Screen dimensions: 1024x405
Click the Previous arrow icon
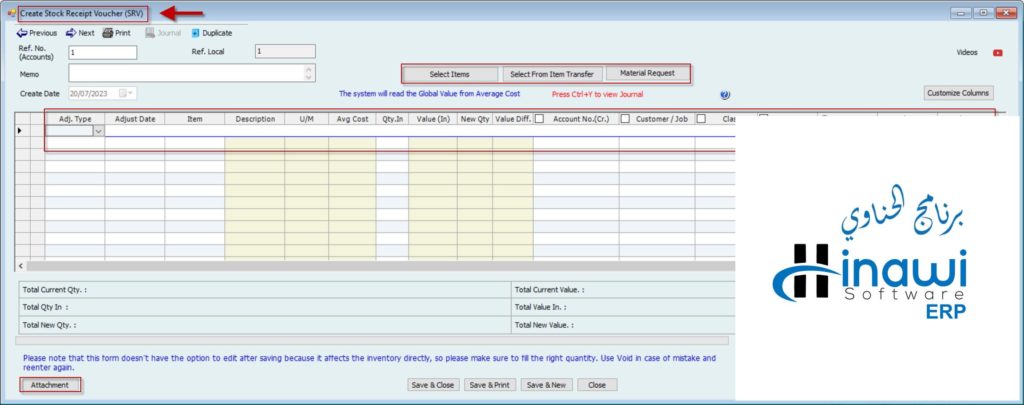coord(22,33)
